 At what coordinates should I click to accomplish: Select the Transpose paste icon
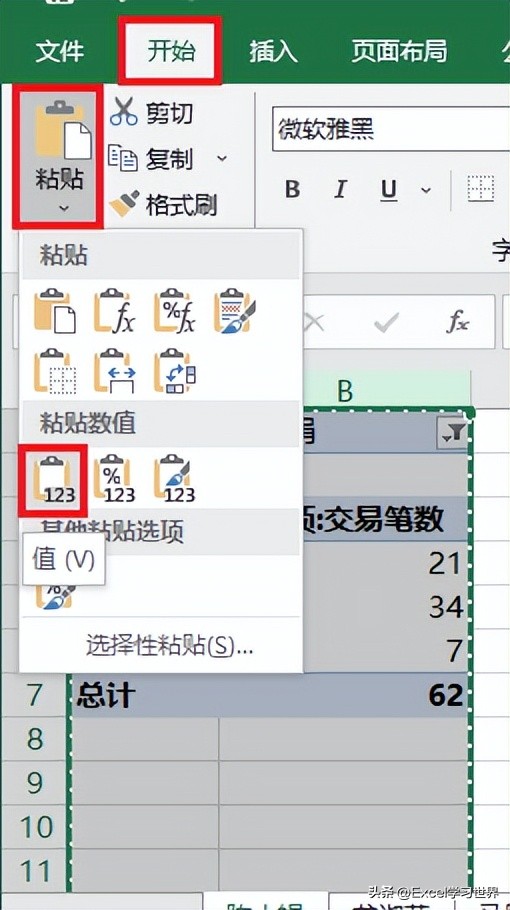[175, 371]
